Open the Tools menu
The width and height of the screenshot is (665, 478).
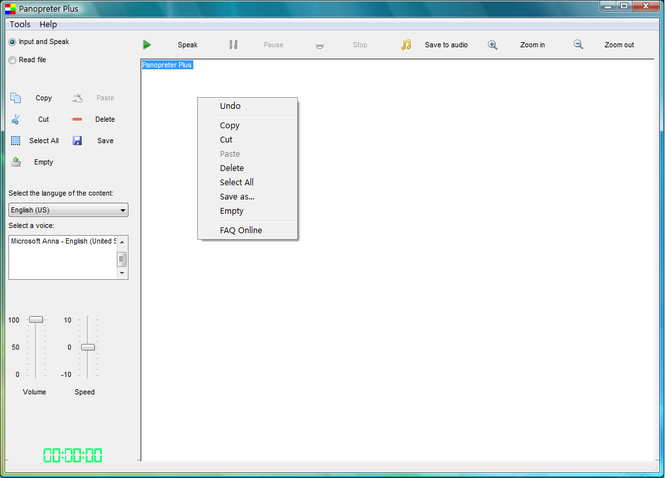click(20, 24)
